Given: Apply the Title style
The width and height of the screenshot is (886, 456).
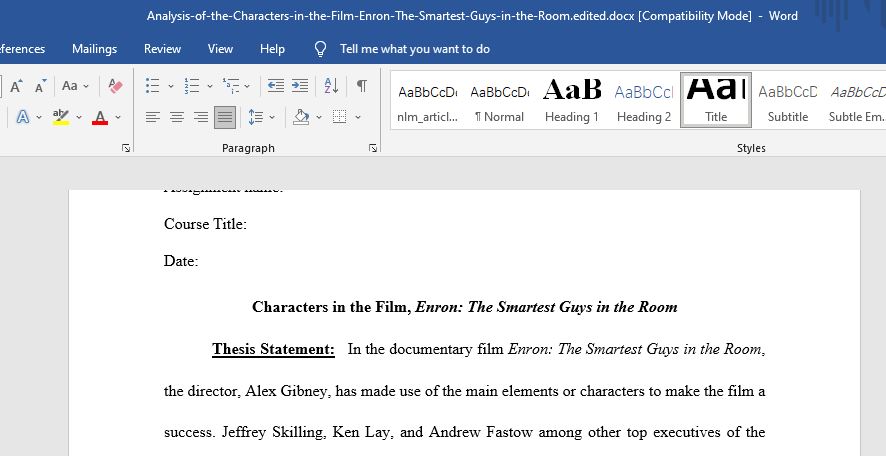Looking at the screenshot, I should (x=716, y=100).
